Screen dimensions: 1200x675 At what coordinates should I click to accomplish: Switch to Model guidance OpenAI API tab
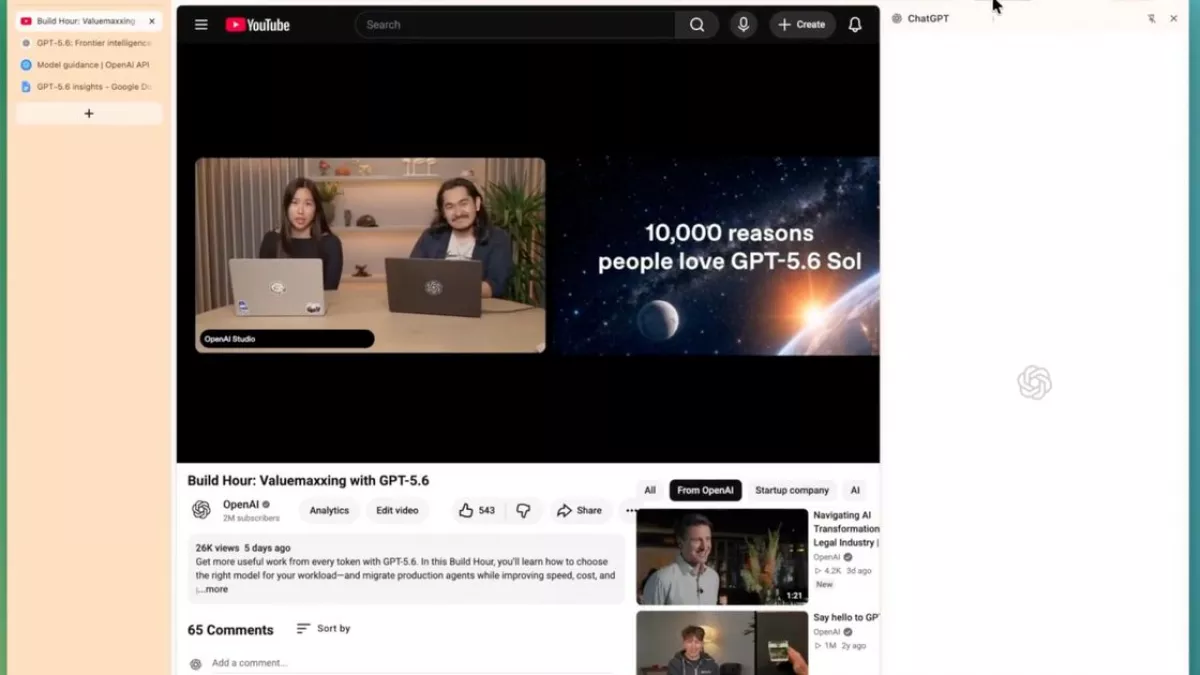pyautogui.click(x=87, y=65)
